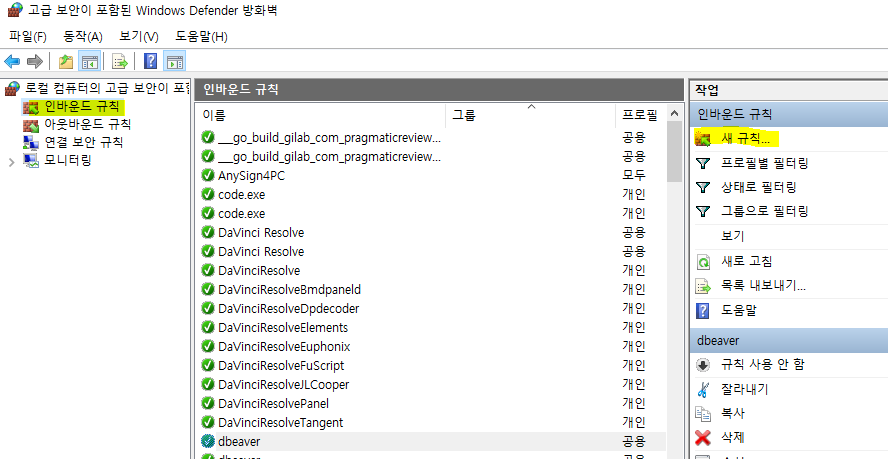Open the 도움말(H) menu
The image size is (888, 459).
tap(201, 37)
